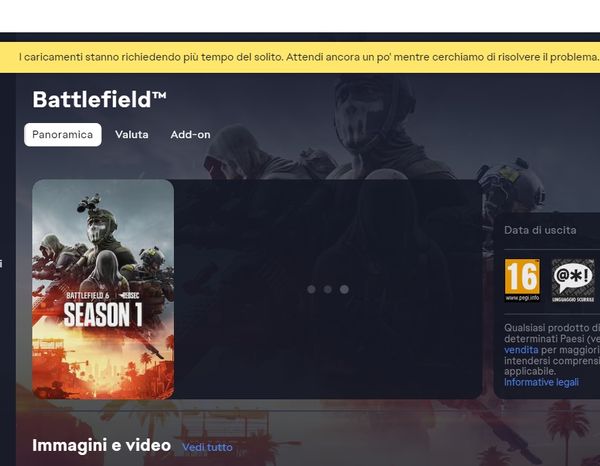
Task: Click the yellow slow-loading warning banner
Action: coord(300,57)
